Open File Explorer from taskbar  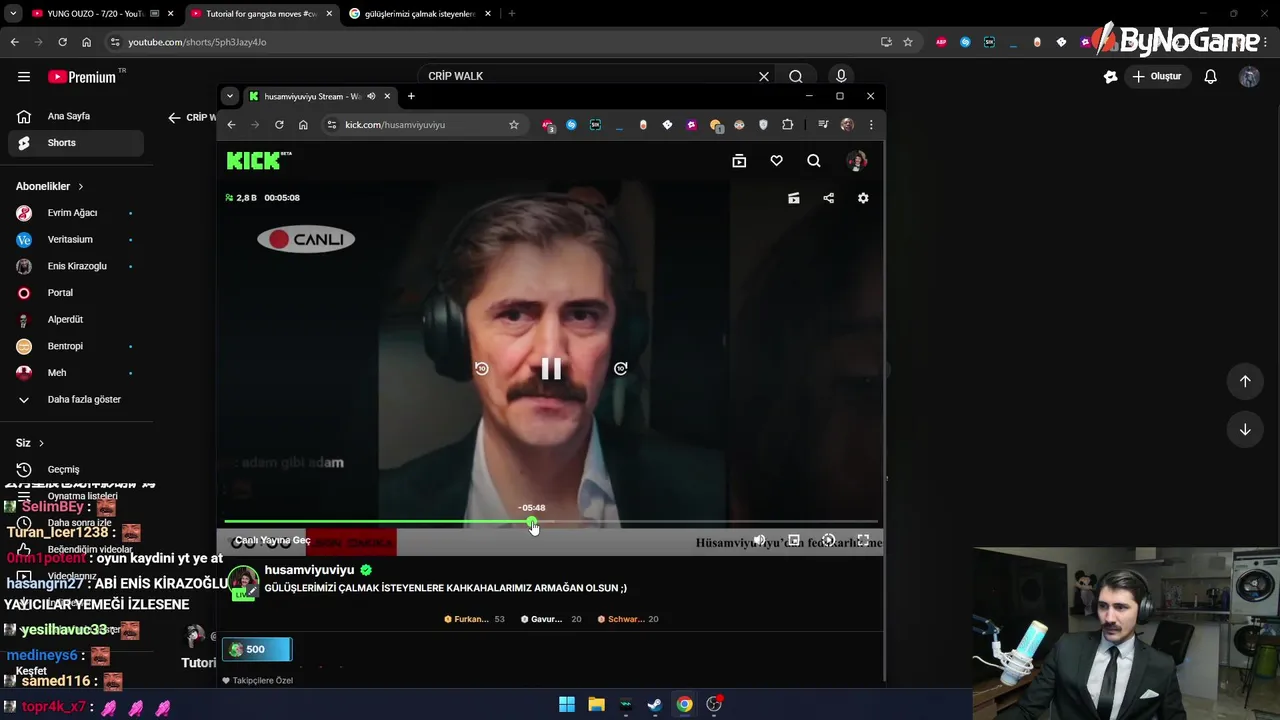tap(596, 705)
